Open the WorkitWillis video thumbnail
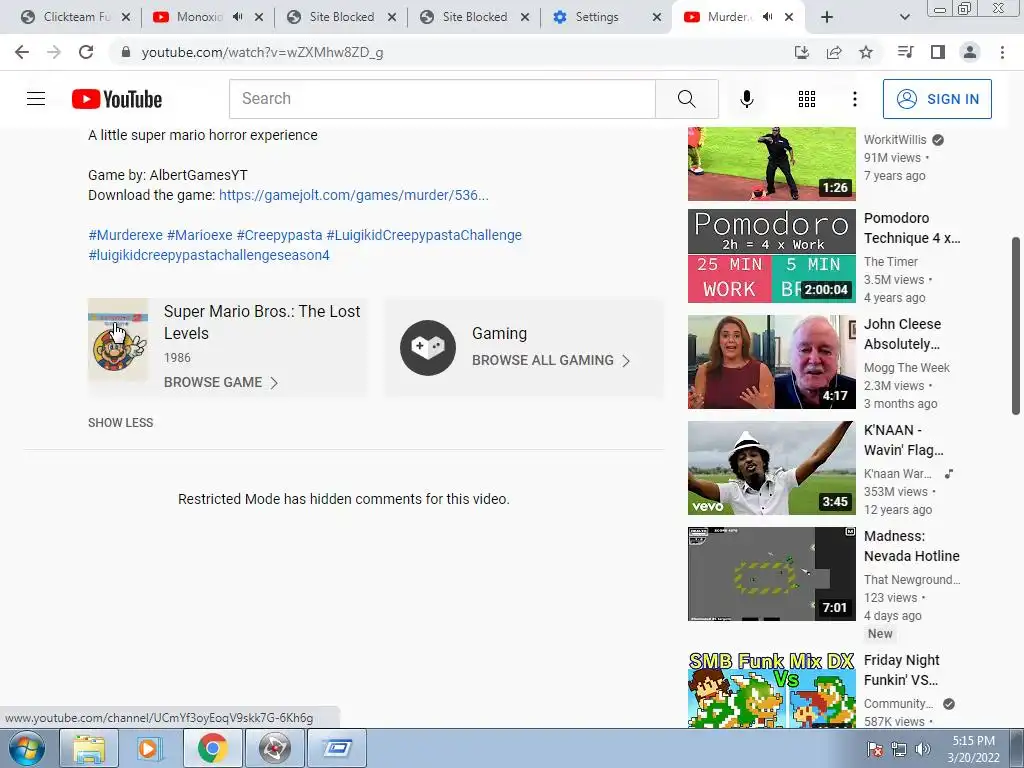Viewport: 1024px width, 768px height. pos(771,163)
